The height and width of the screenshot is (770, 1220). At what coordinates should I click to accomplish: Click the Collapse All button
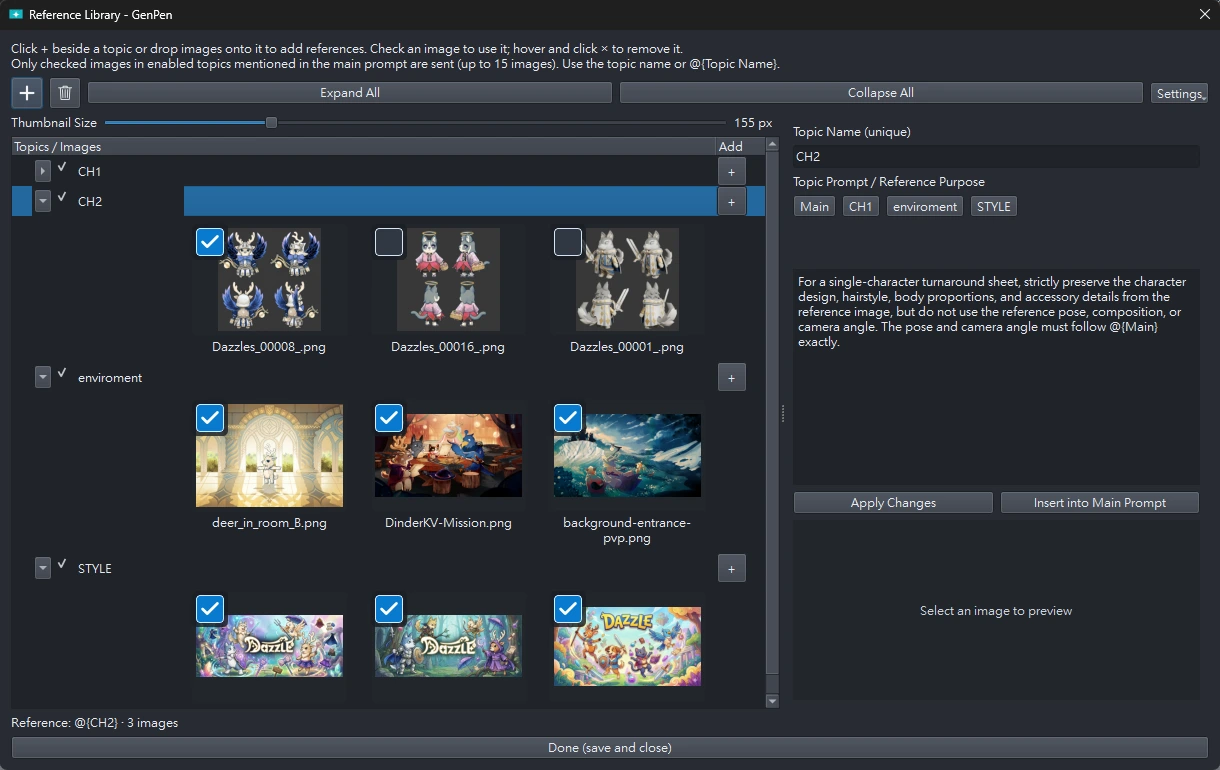point(881,93)
